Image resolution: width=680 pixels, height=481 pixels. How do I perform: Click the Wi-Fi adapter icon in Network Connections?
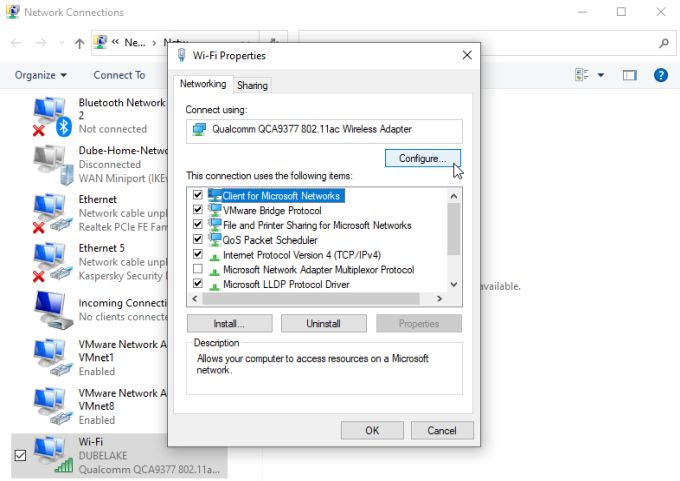[x=54, y=455]
